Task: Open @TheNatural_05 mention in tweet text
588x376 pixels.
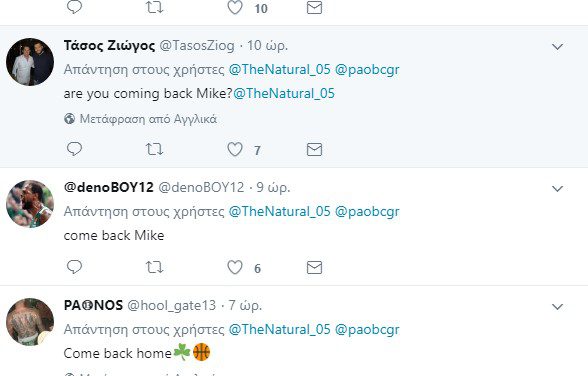Action: click(x=284, y=93)
